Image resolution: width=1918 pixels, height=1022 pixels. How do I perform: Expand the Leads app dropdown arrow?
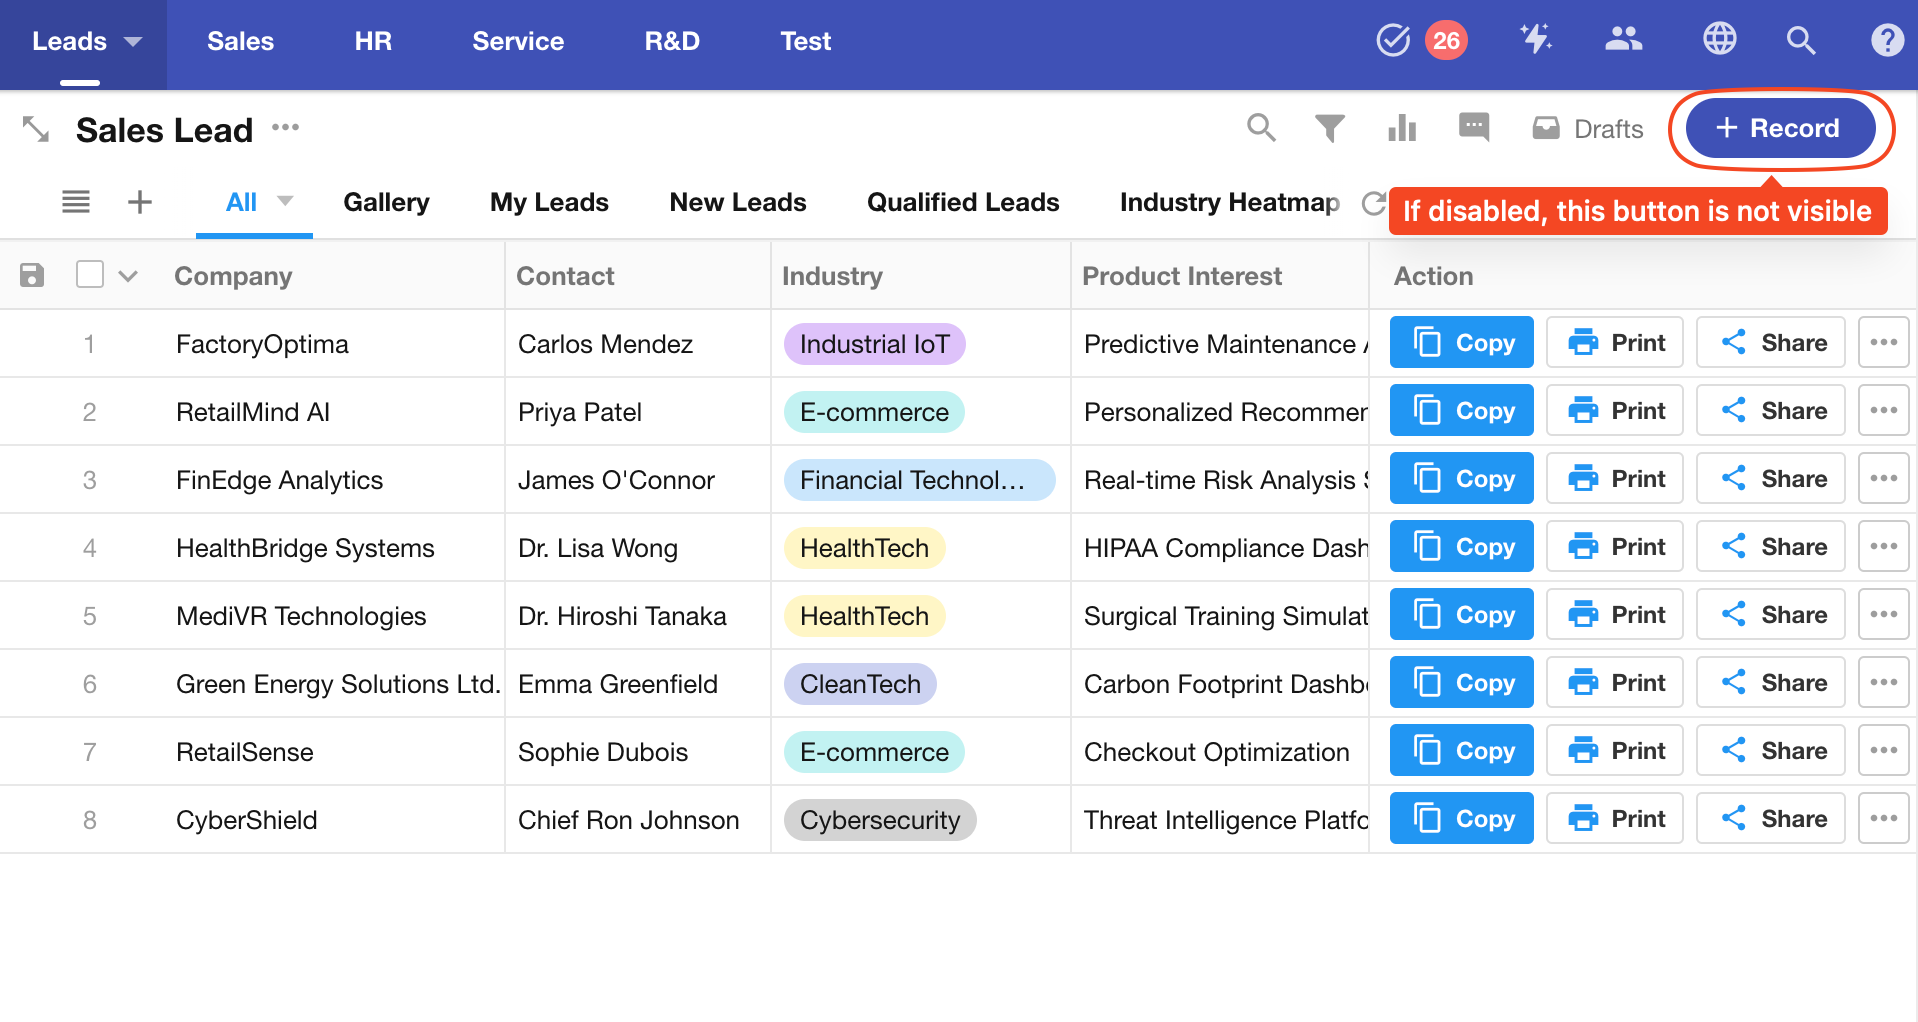[x=133, y=42]
